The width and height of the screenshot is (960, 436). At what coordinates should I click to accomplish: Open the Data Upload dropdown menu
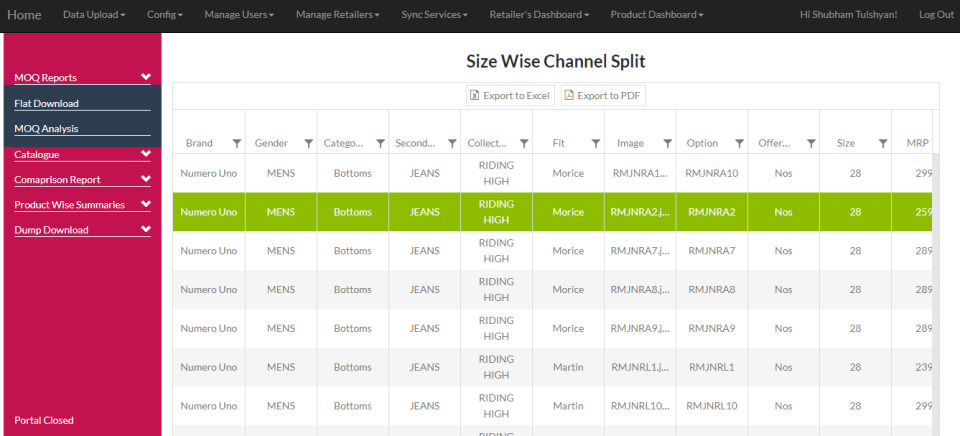(x=94, y=15)
